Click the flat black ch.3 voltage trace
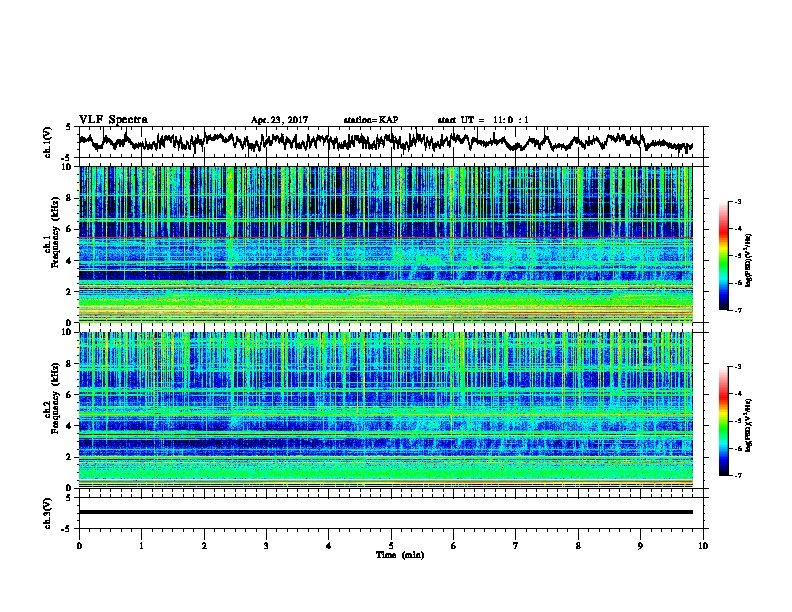This screenshot has height=612, width=792. point(386,512)
